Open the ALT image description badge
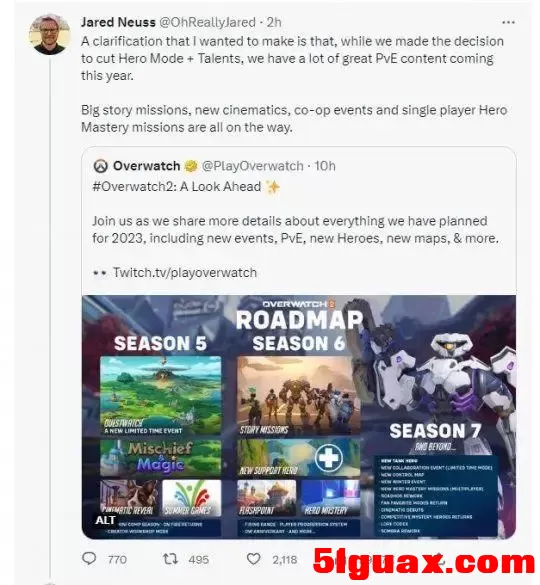Viewport: 540px width, 585px height. coord(105,520)
